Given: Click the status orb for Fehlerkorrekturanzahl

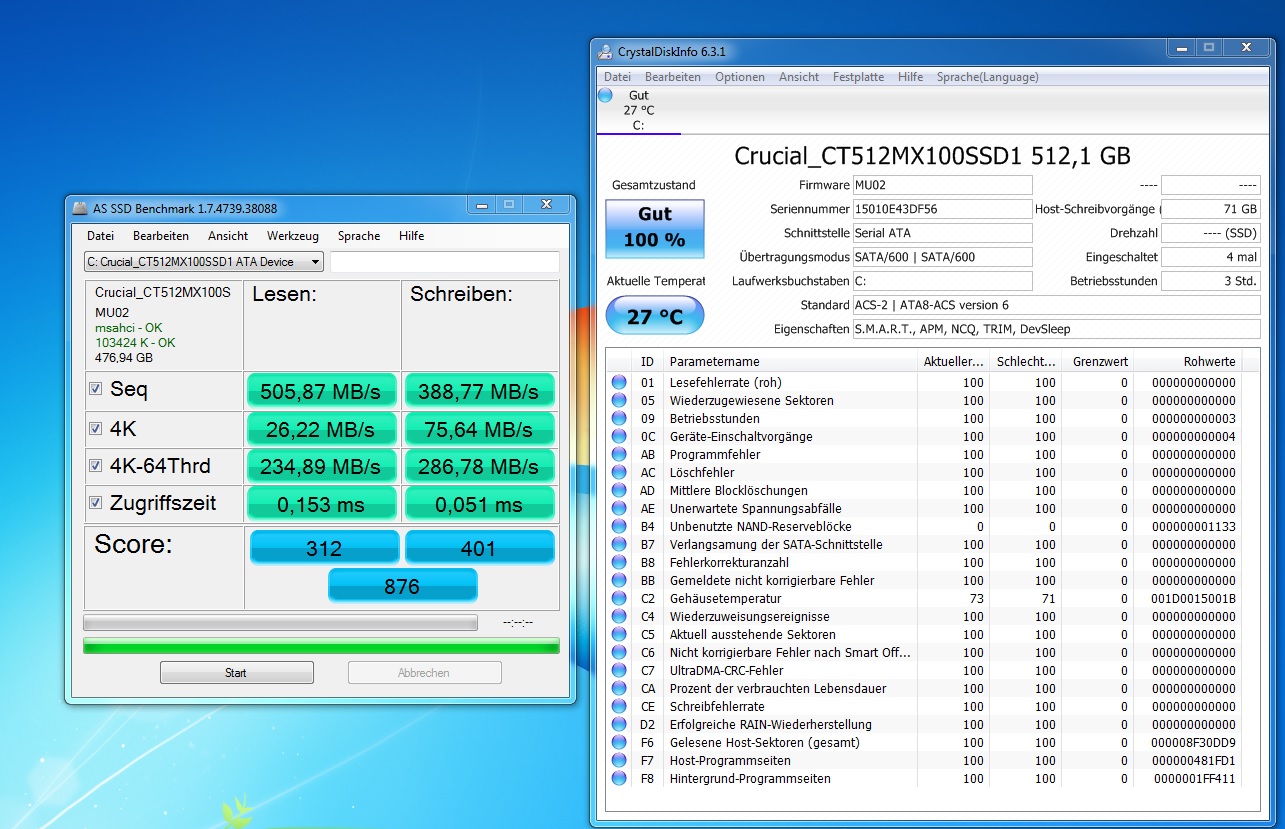Looking at the screenshot, I should (619, 562).
